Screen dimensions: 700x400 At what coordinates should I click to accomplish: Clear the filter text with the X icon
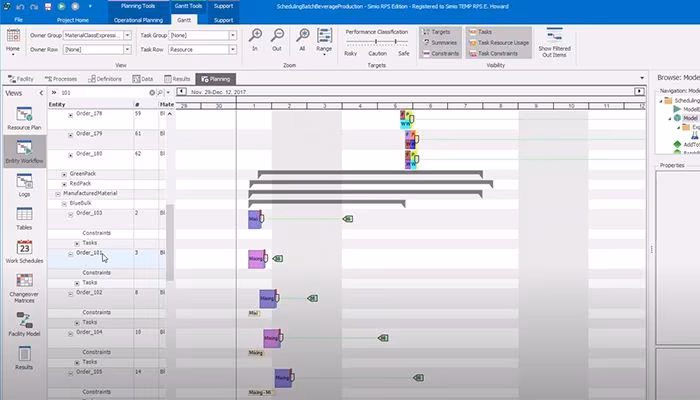pos(152,92)
